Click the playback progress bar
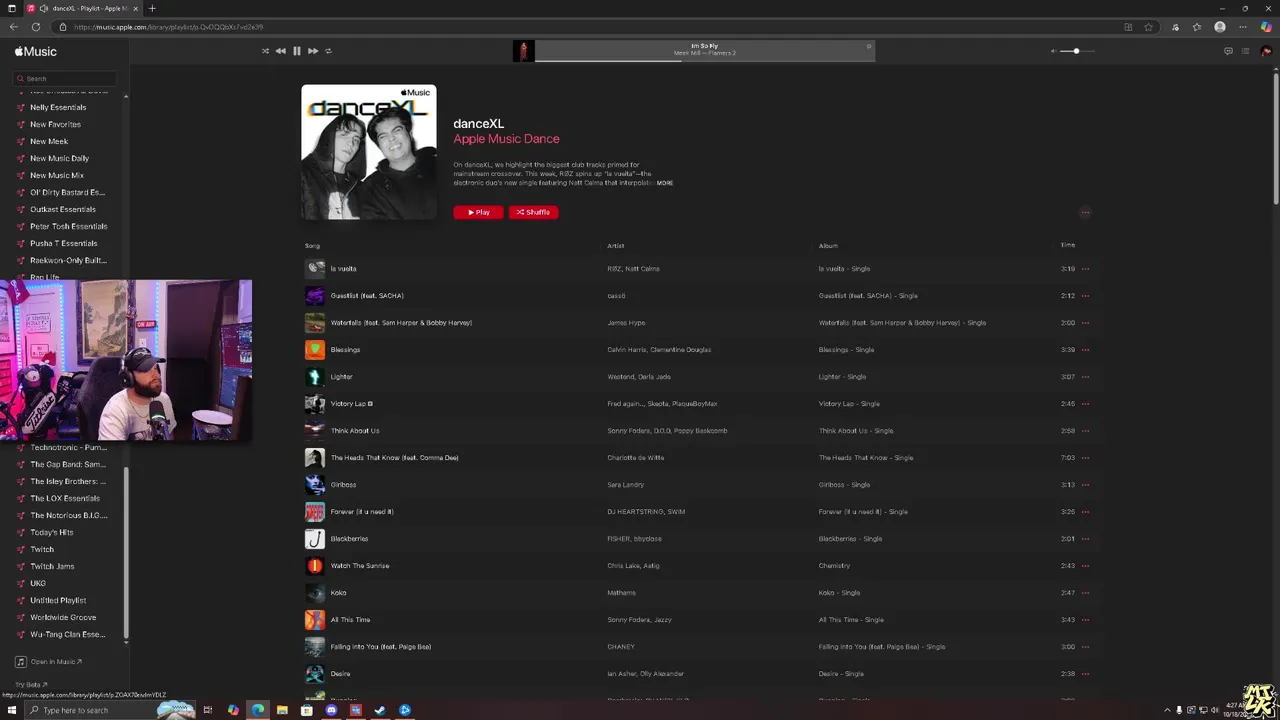Screen dimensions: 1280x720 (704, 61)
